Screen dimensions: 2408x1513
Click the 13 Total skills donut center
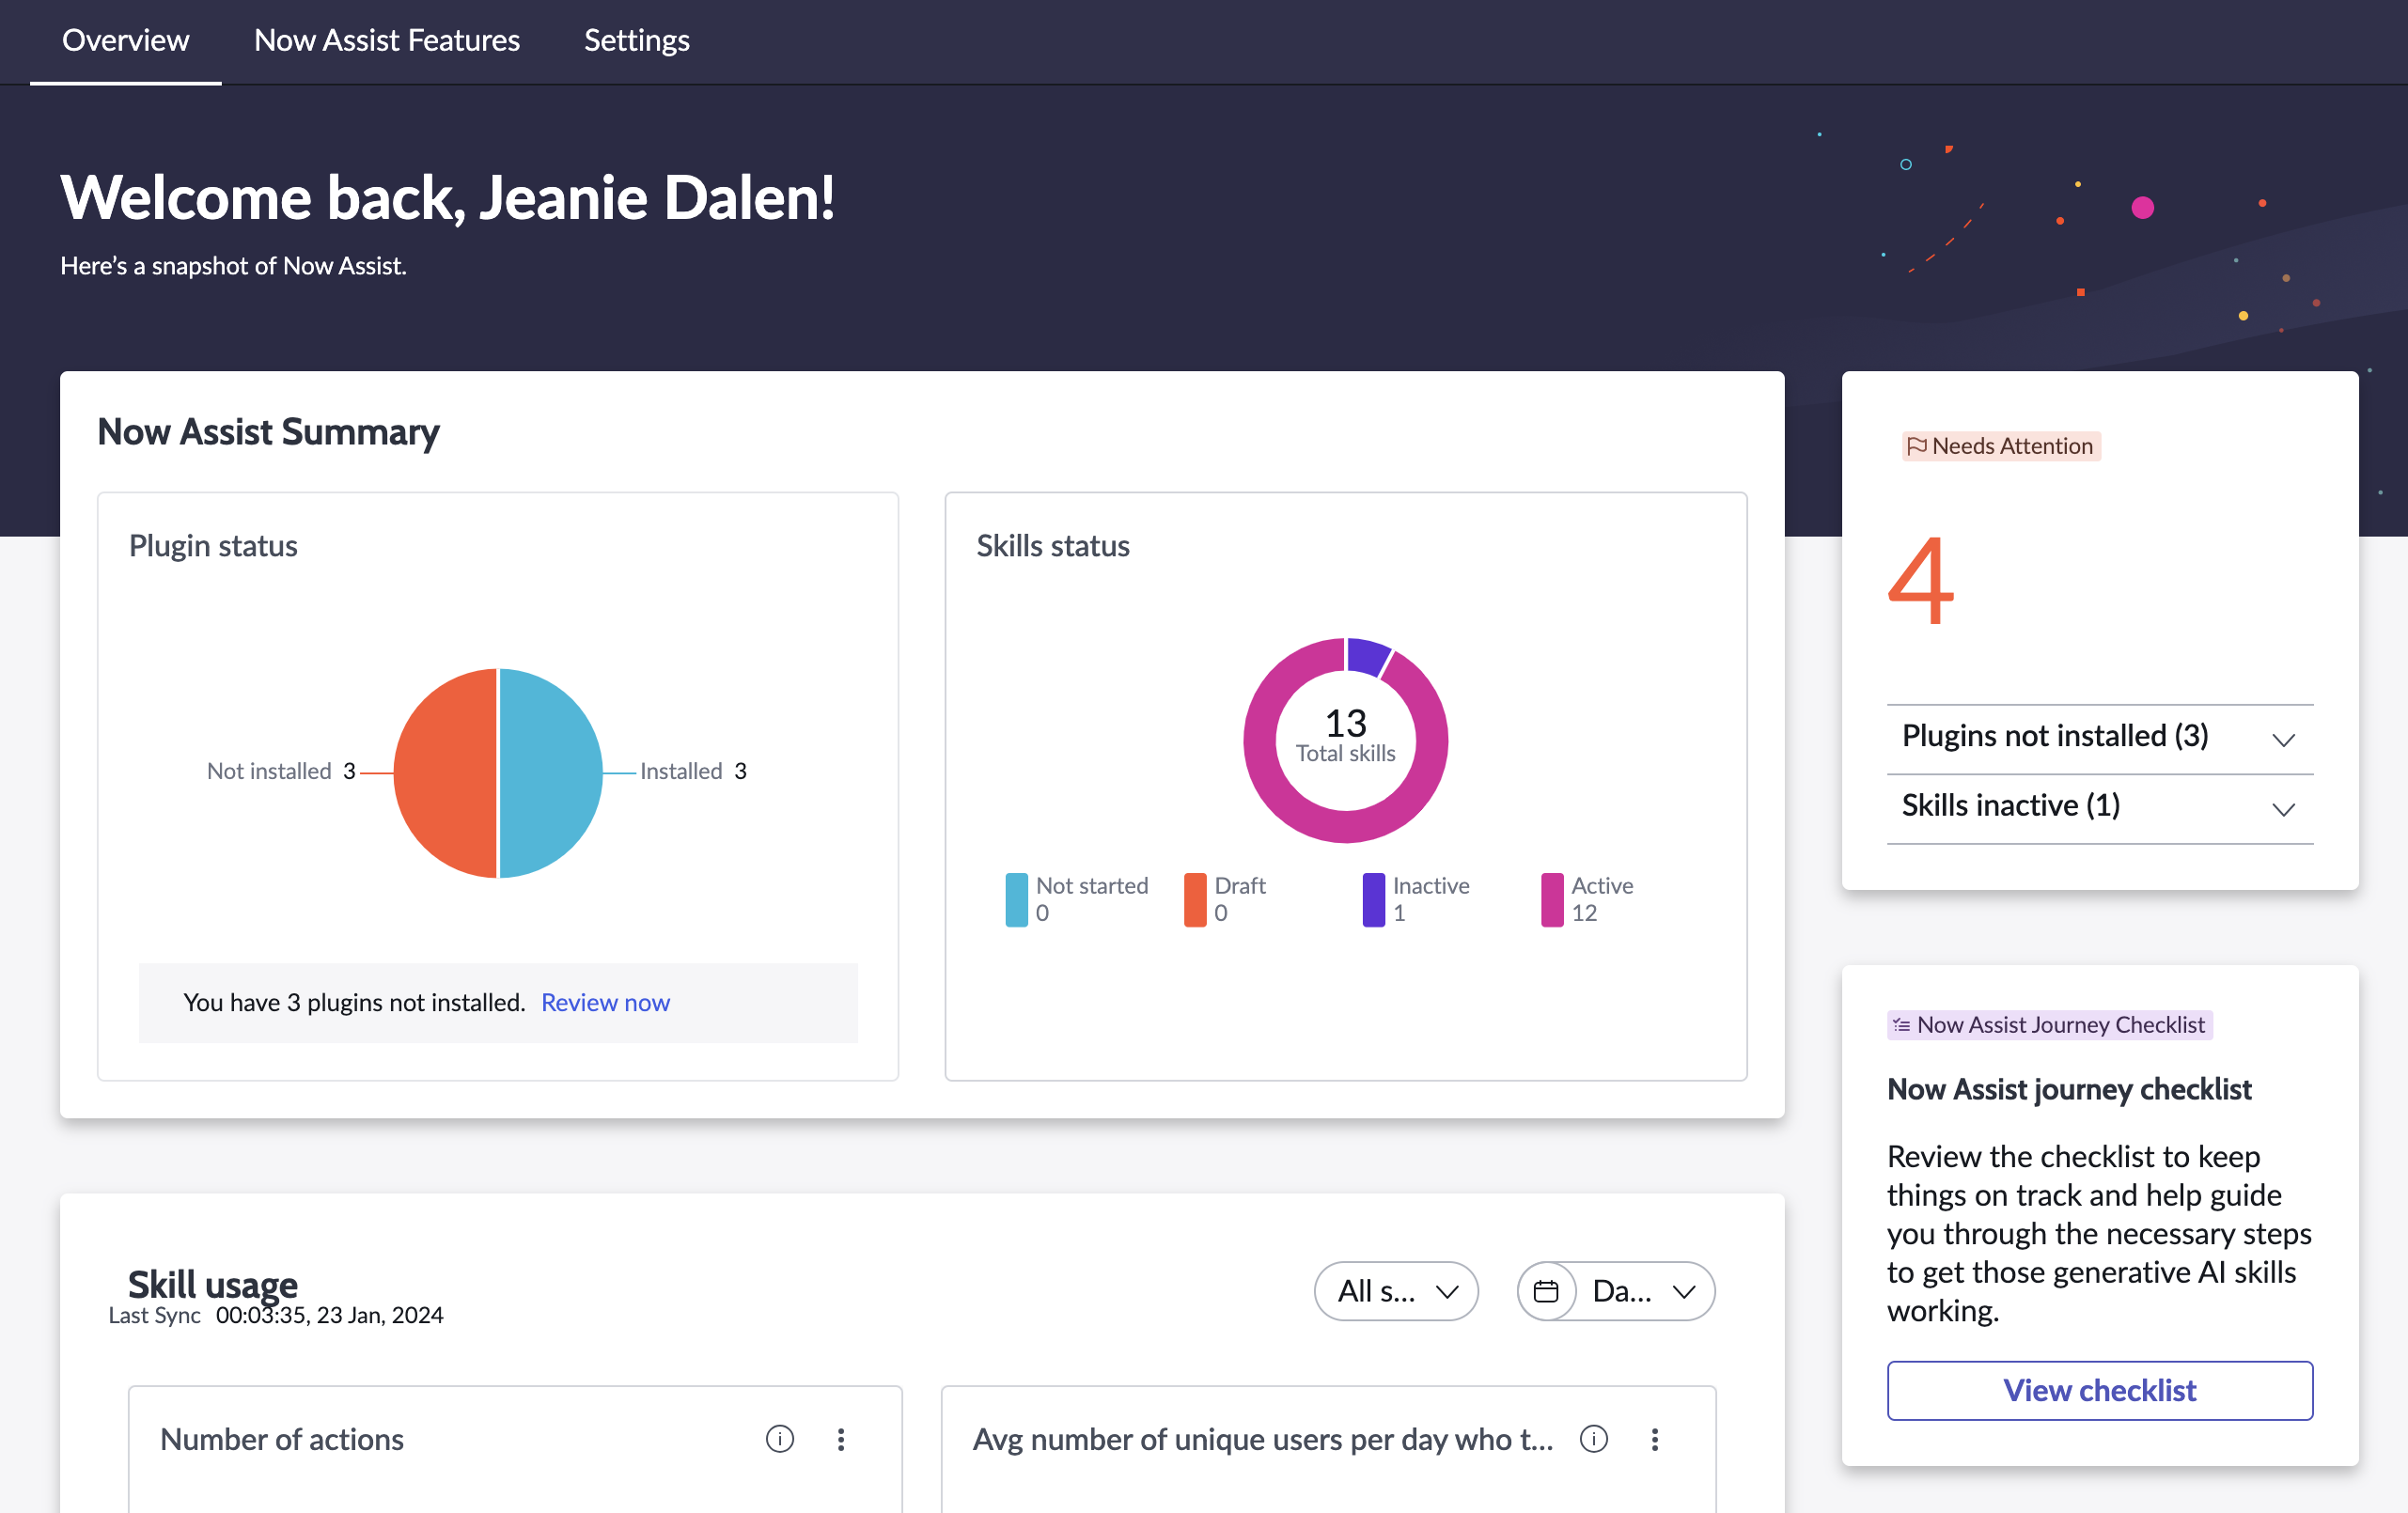(1346, 736)
